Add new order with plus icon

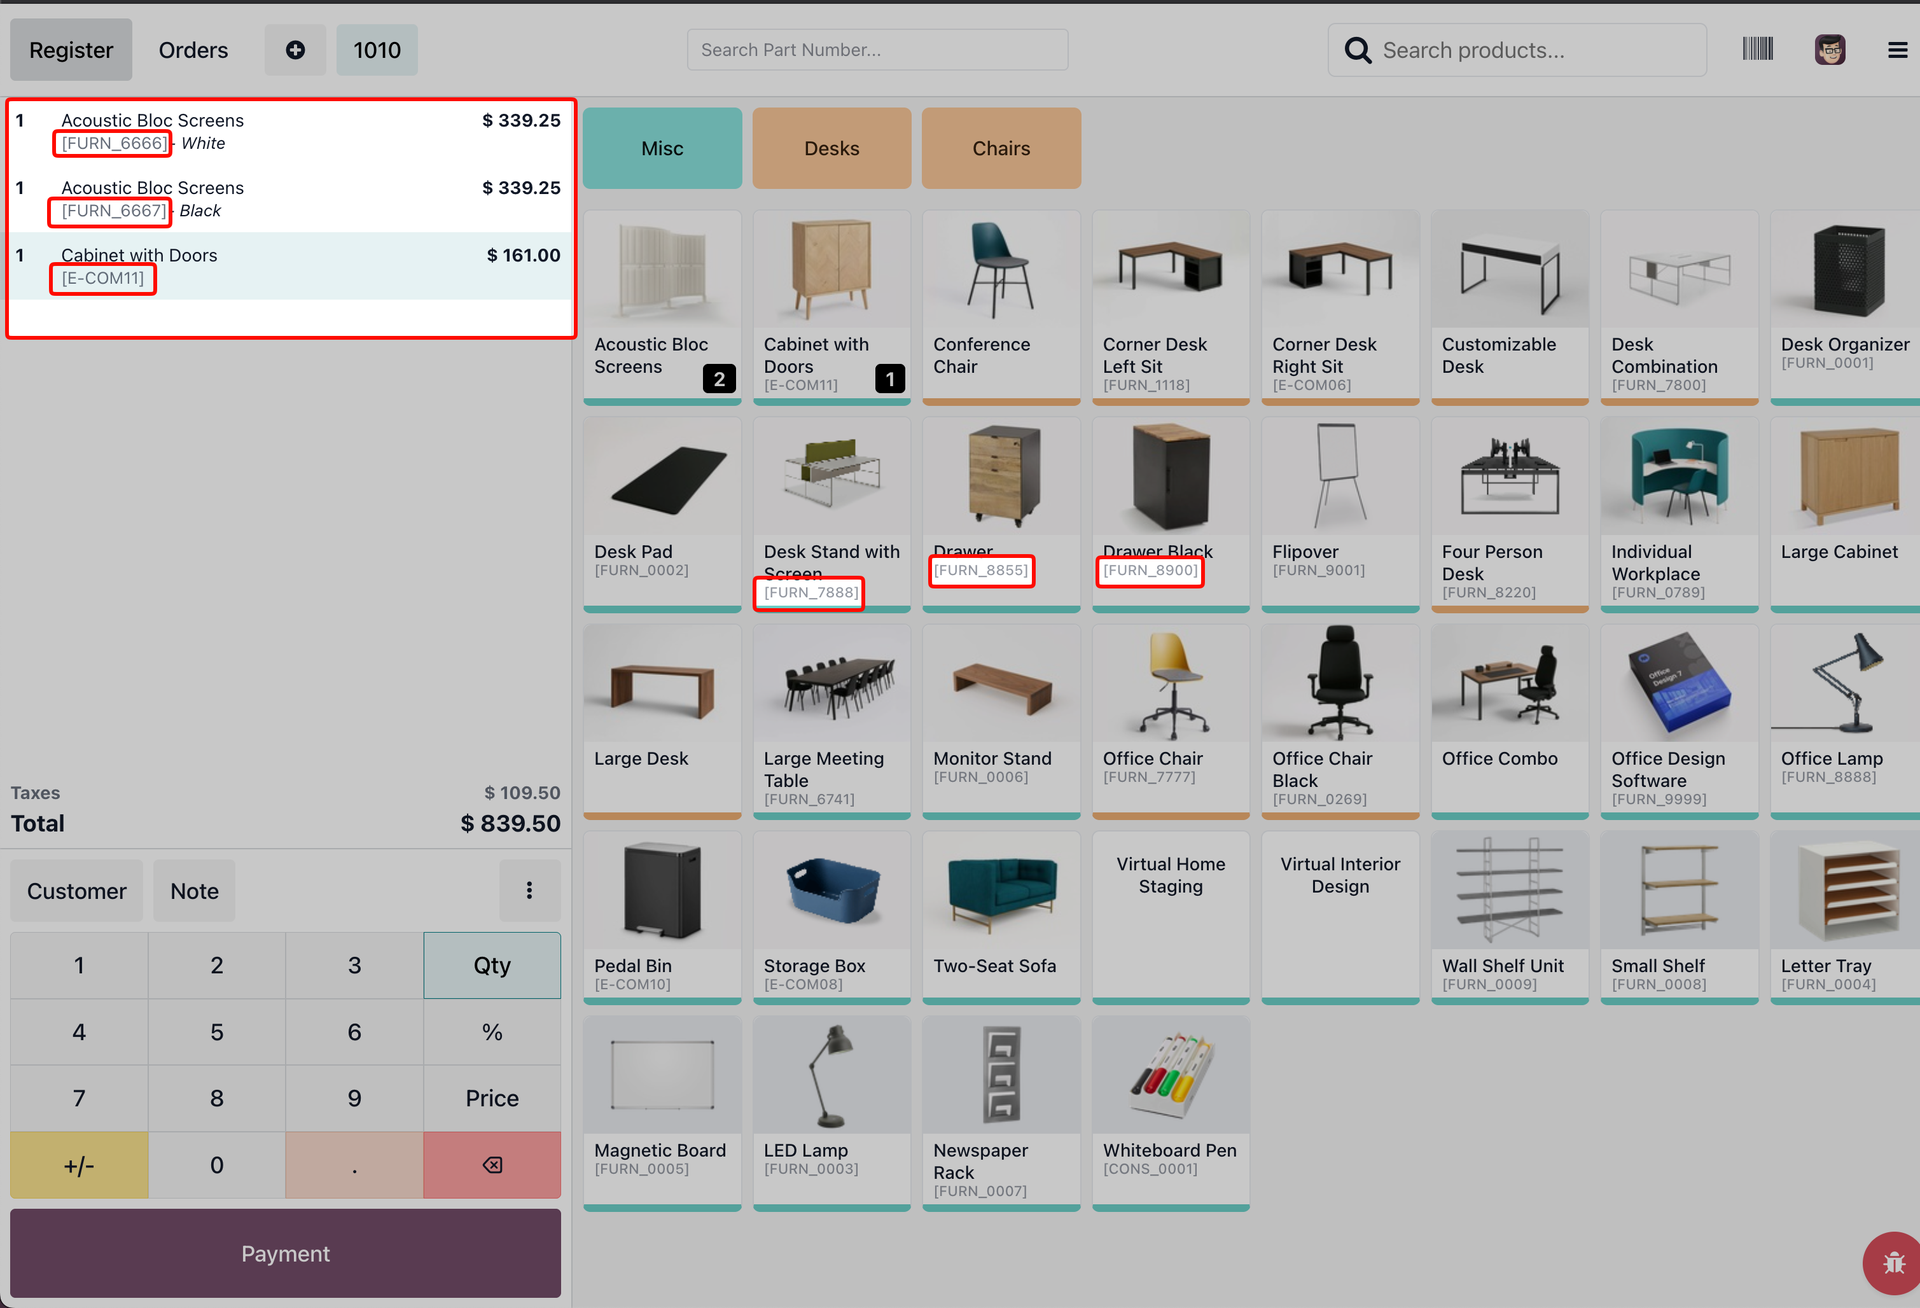pos(295,50)
